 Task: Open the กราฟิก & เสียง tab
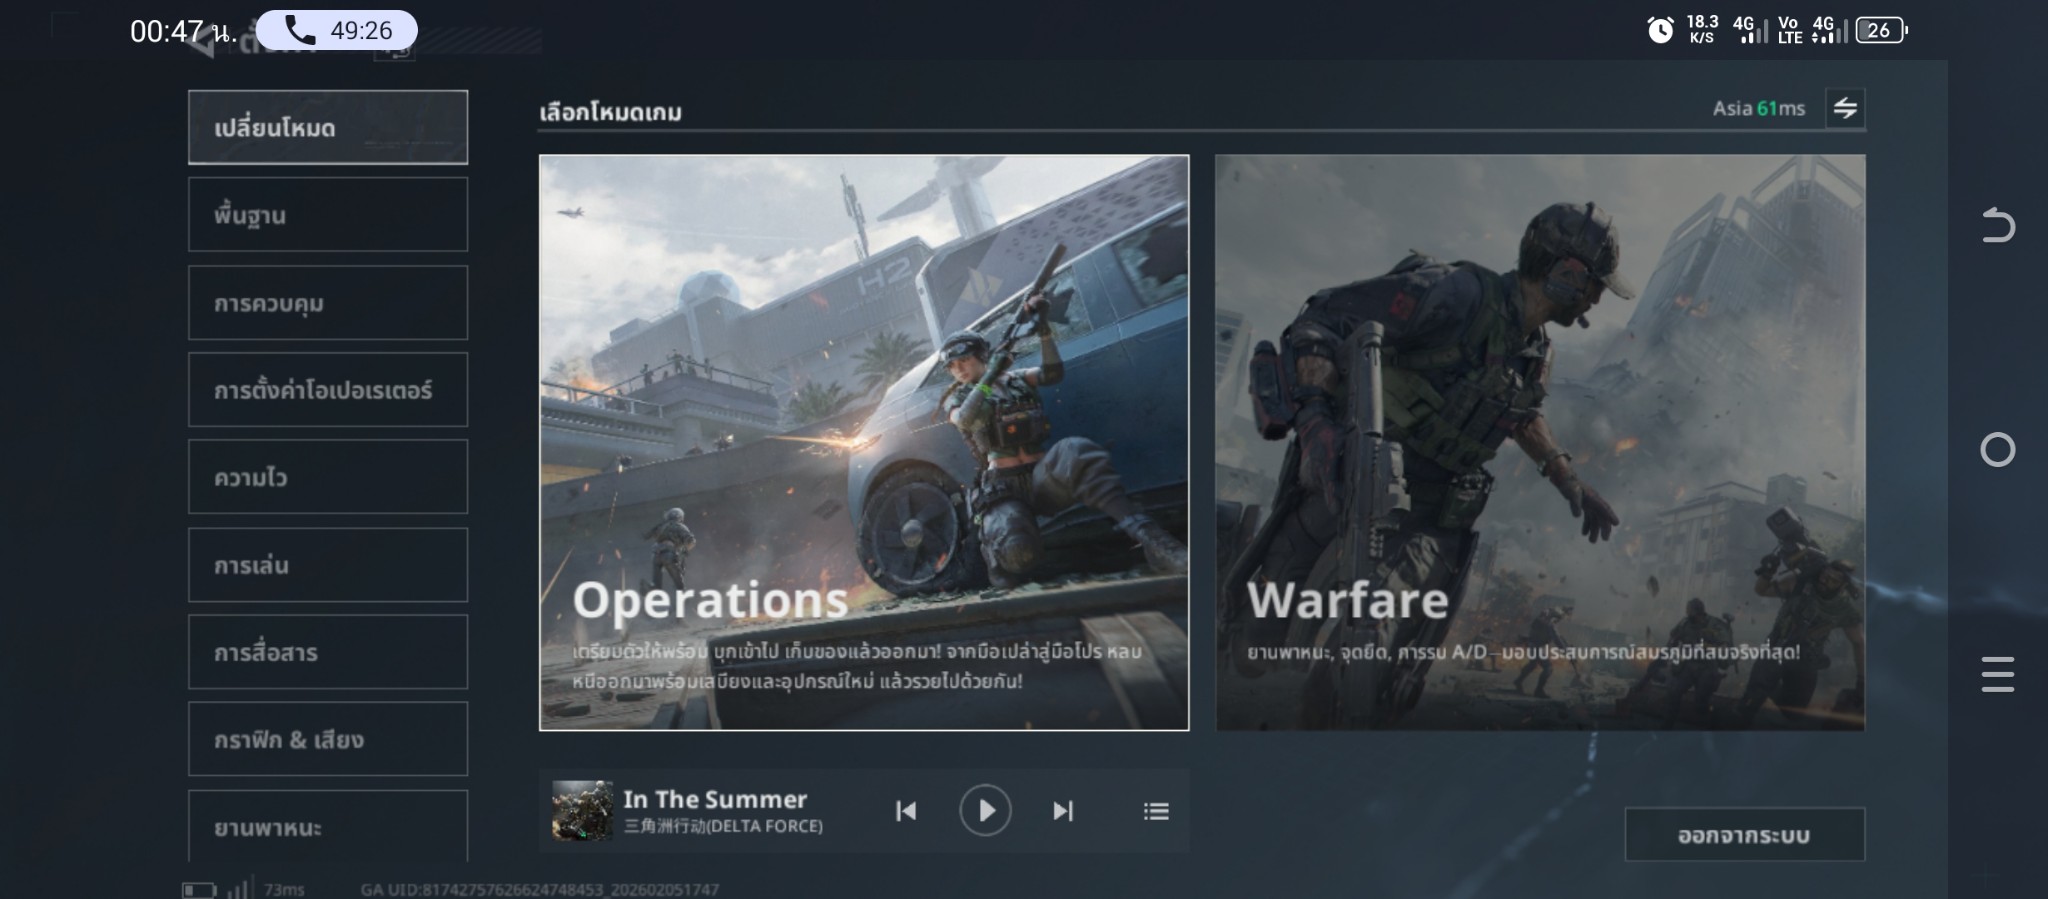(x=328, y=739)
